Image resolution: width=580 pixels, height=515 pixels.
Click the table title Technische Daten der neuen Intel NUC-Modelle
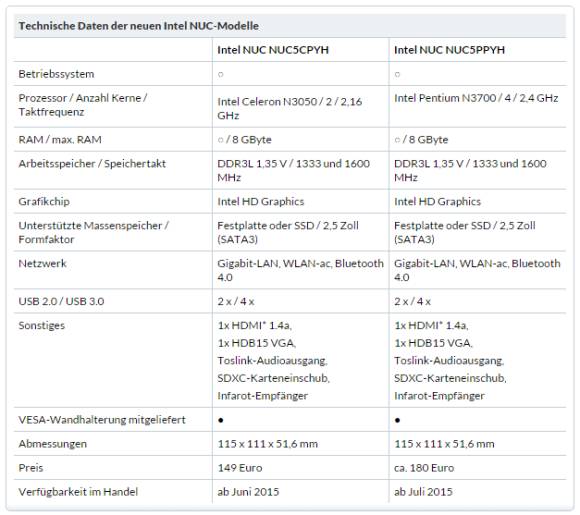click(x=139, y=26)
